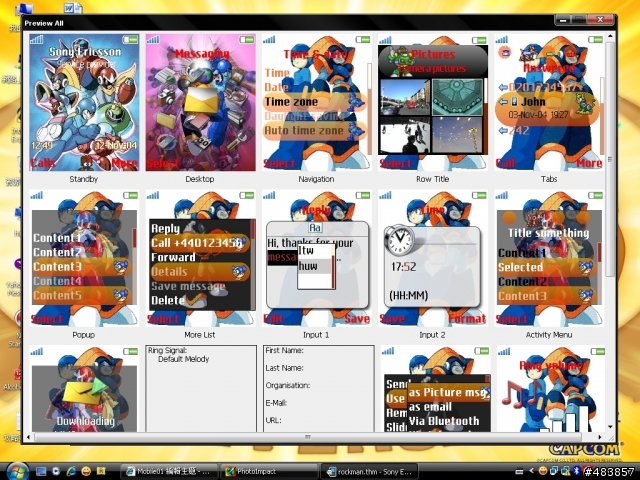
Task: Click 'as email' in submenu preview
Action: coord(430,407)
